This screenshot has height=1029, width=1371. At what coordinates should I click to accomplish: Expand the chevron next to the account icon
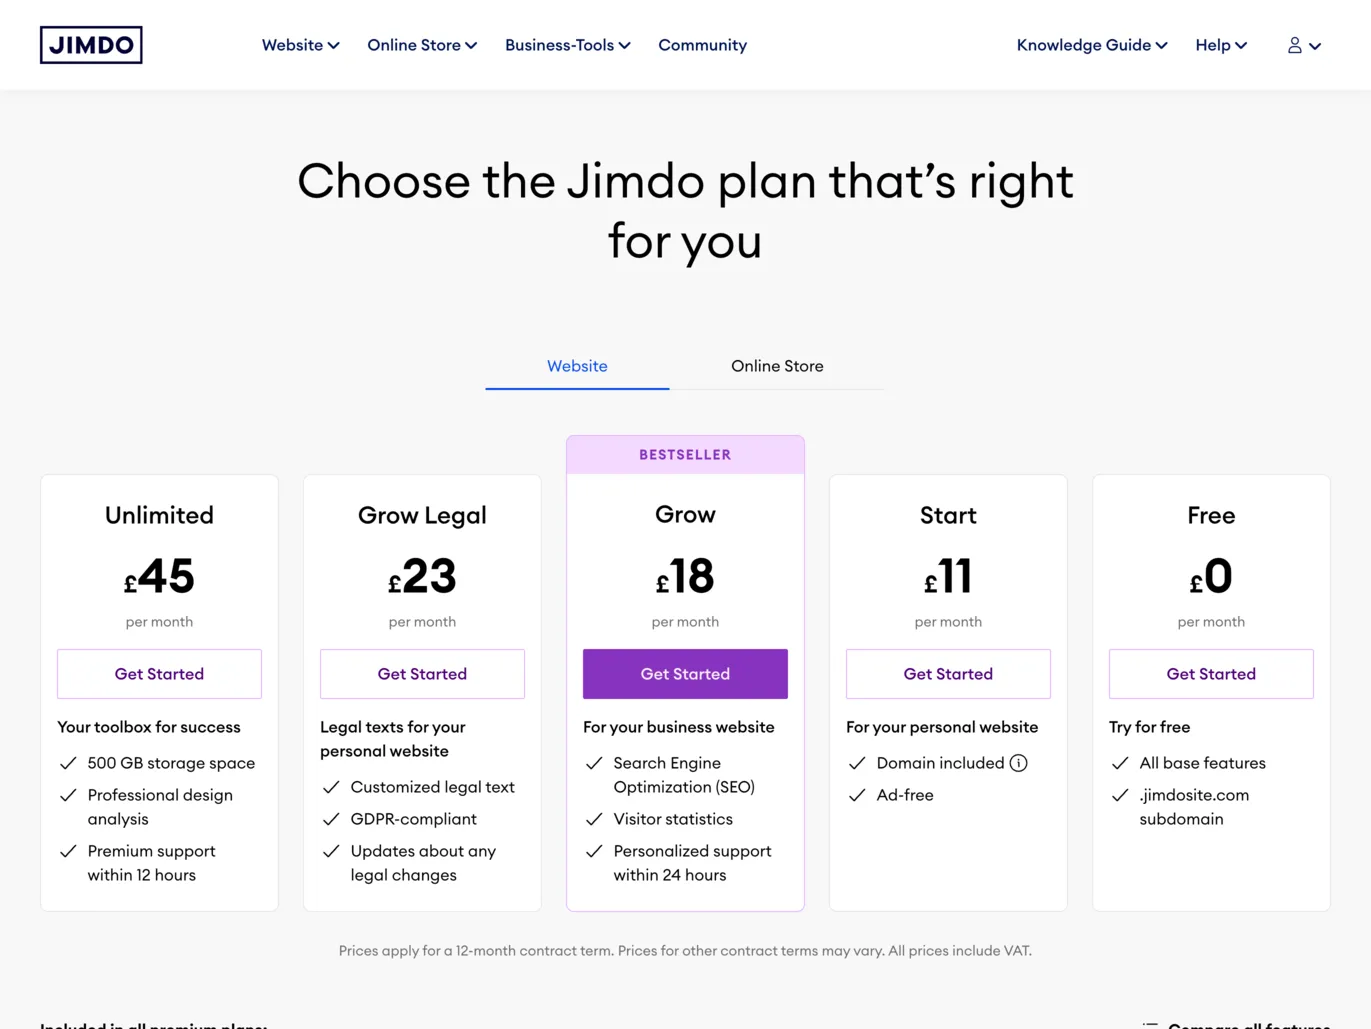pyautogui.click(x=1315, y=46)
